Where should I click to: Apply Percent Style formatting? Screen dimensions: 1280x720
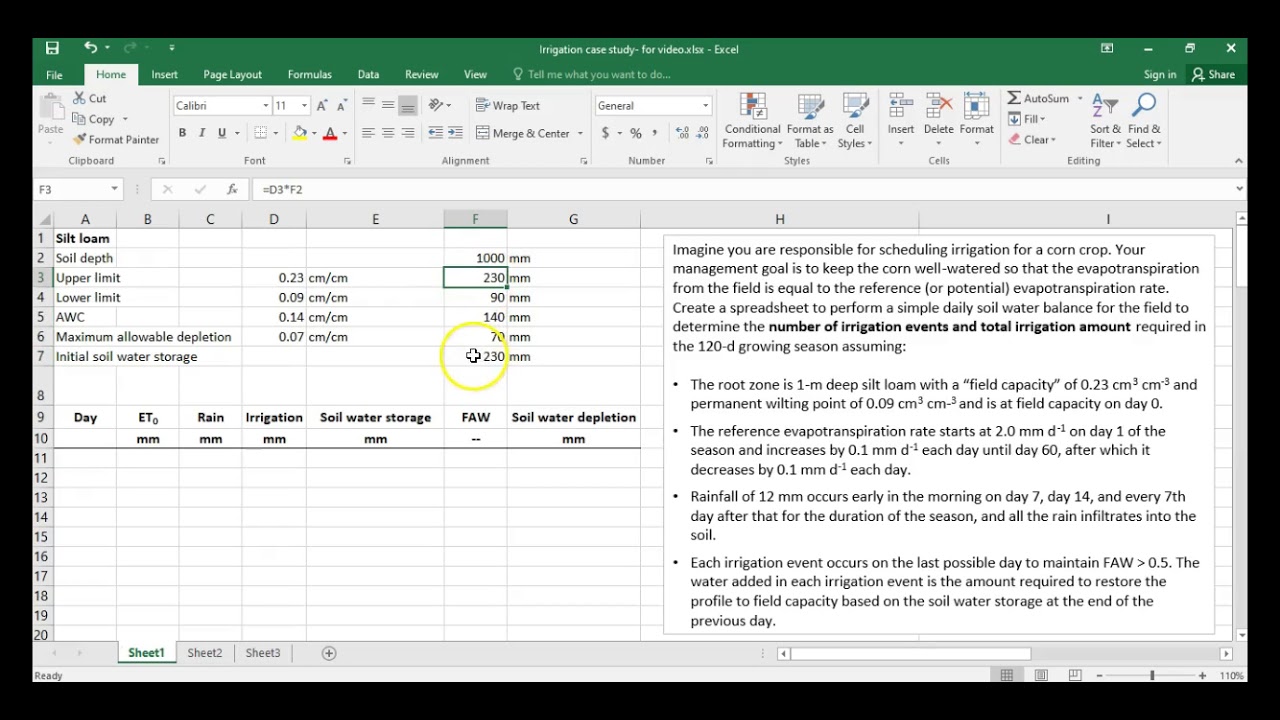coord(635,133)
